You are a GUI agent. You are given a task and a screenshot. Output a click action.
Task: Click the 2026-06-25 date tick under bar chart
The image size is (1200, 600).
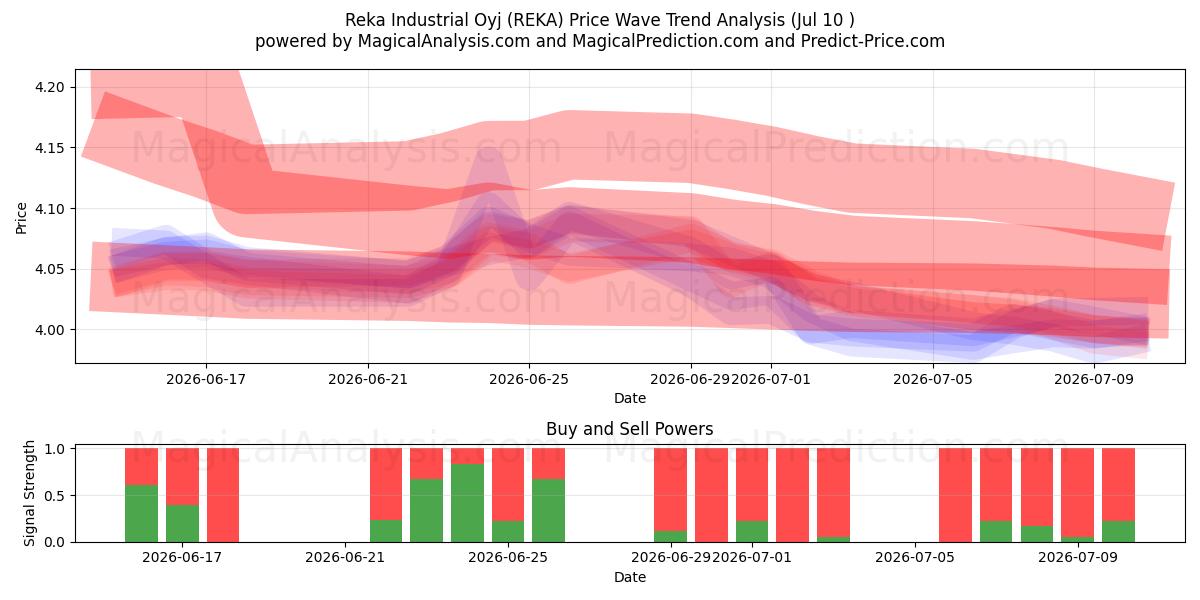(x=508, y=558)
